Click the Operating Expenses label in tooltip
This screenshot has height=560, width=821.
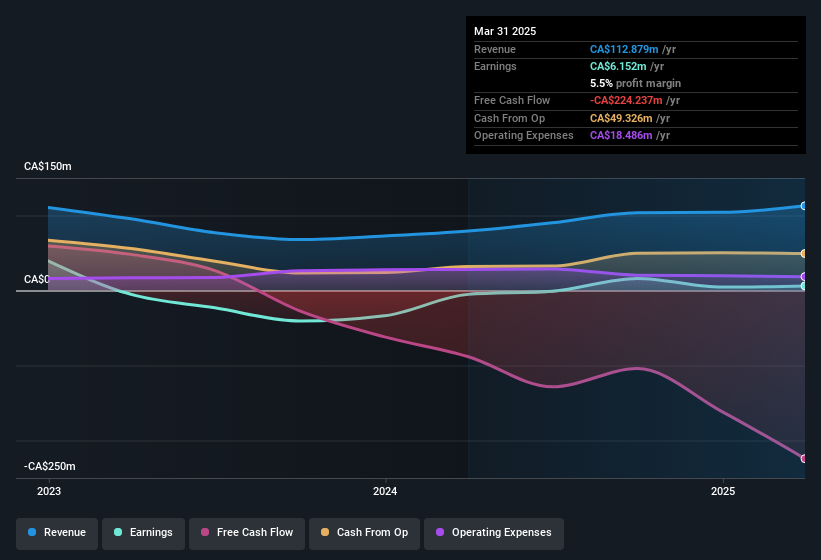coord(524,136)
